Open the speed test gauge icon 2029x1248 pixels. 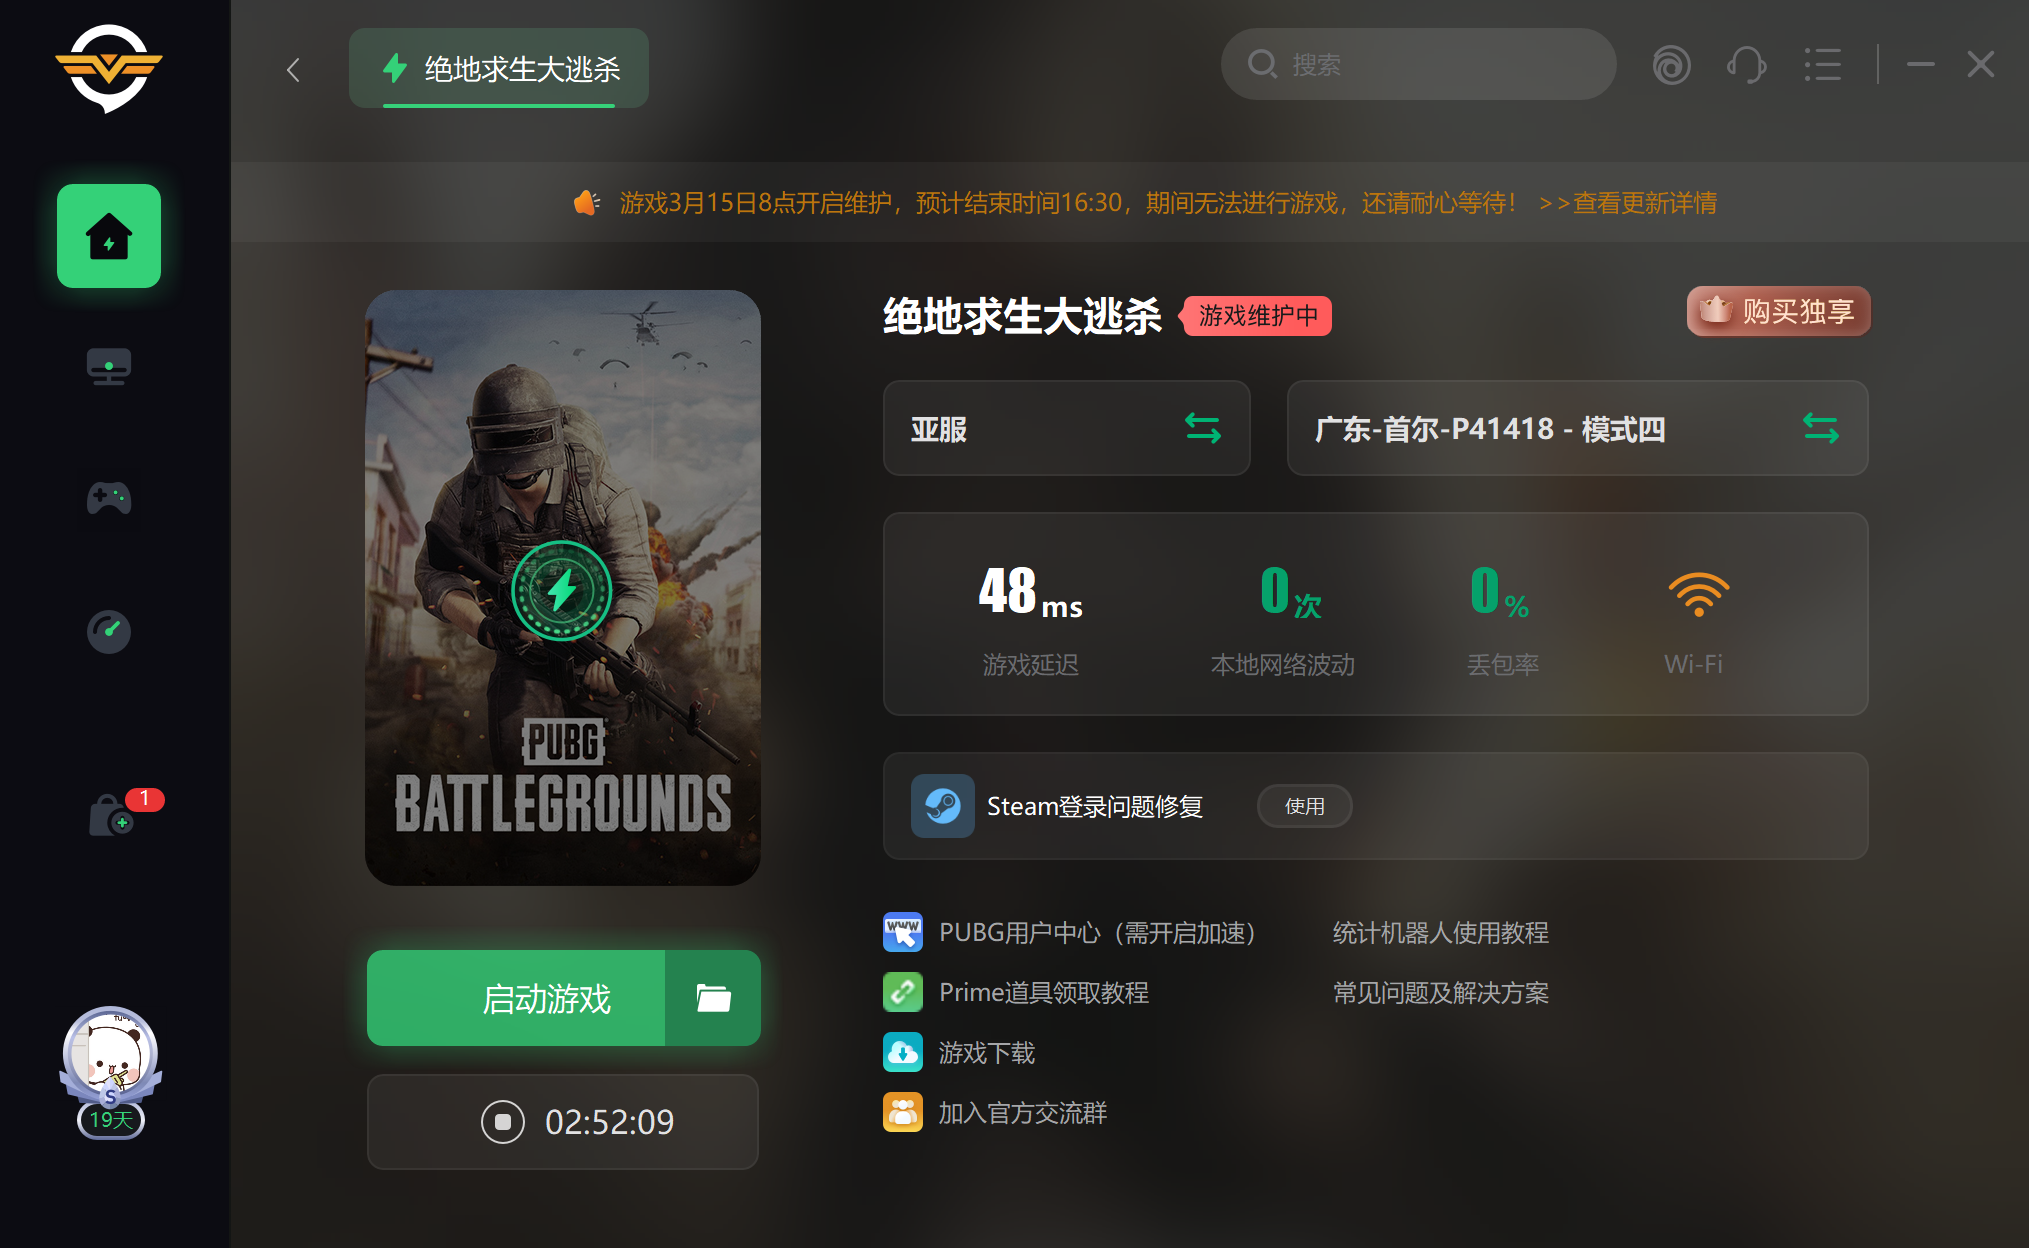point(109,631)
